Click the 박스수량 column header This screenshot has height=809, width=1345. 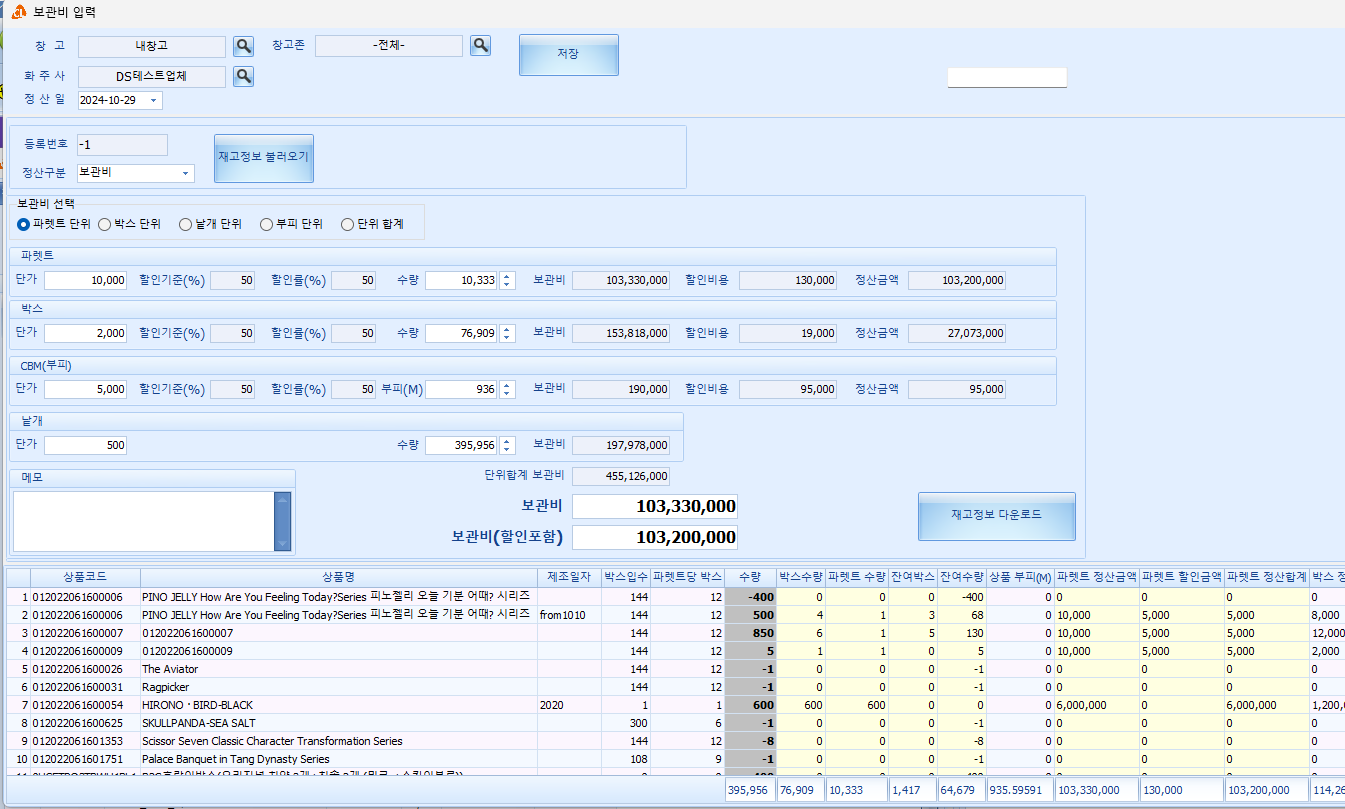click(x=801, y=577)
